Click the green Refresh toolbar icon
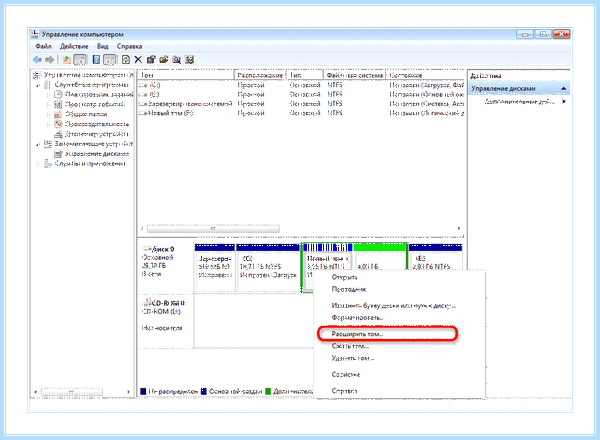Viewport: 600px width, 440px height. coord(126,60)
